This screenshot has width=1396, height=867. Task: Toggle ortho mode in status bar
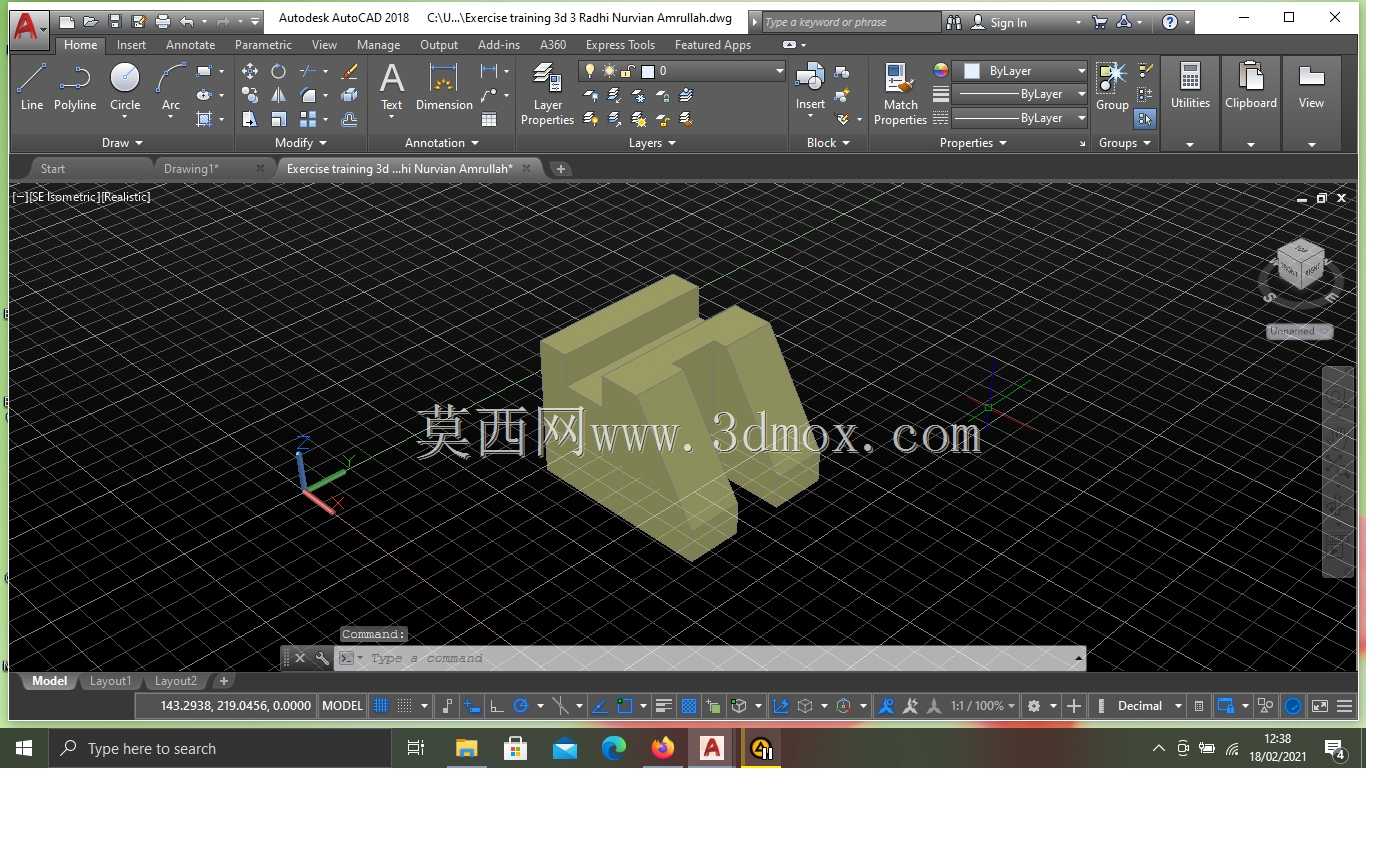click(x=496, y=706)
